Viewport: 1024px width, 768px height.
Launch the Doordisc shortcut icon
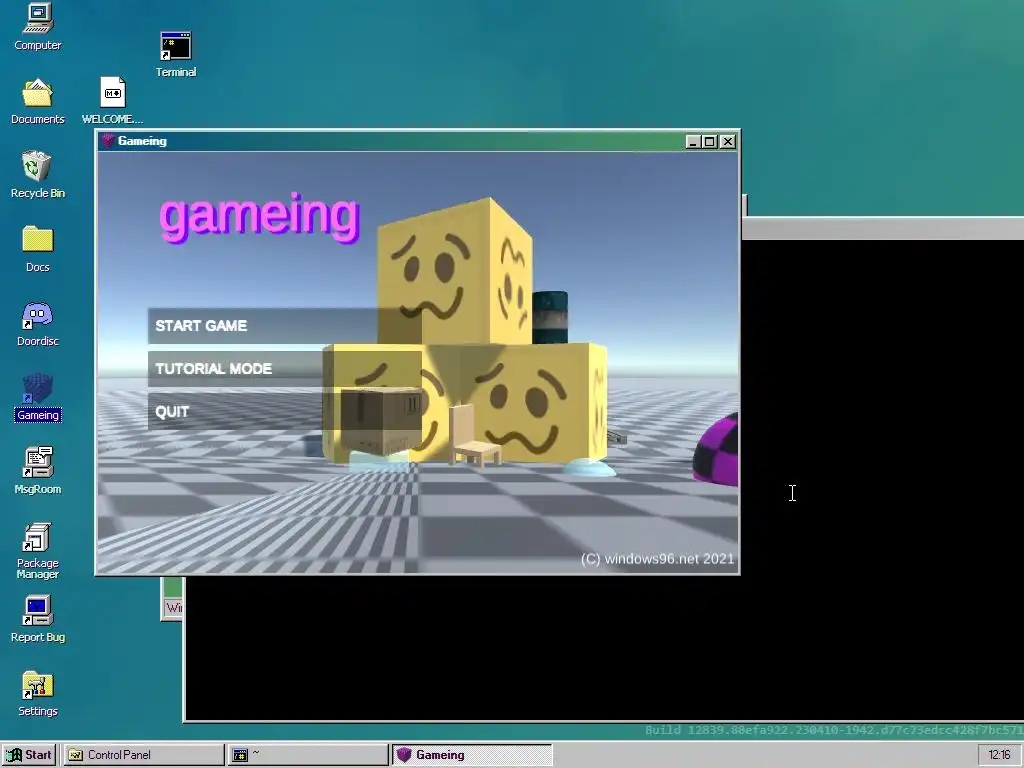click(x=37, y=323)
